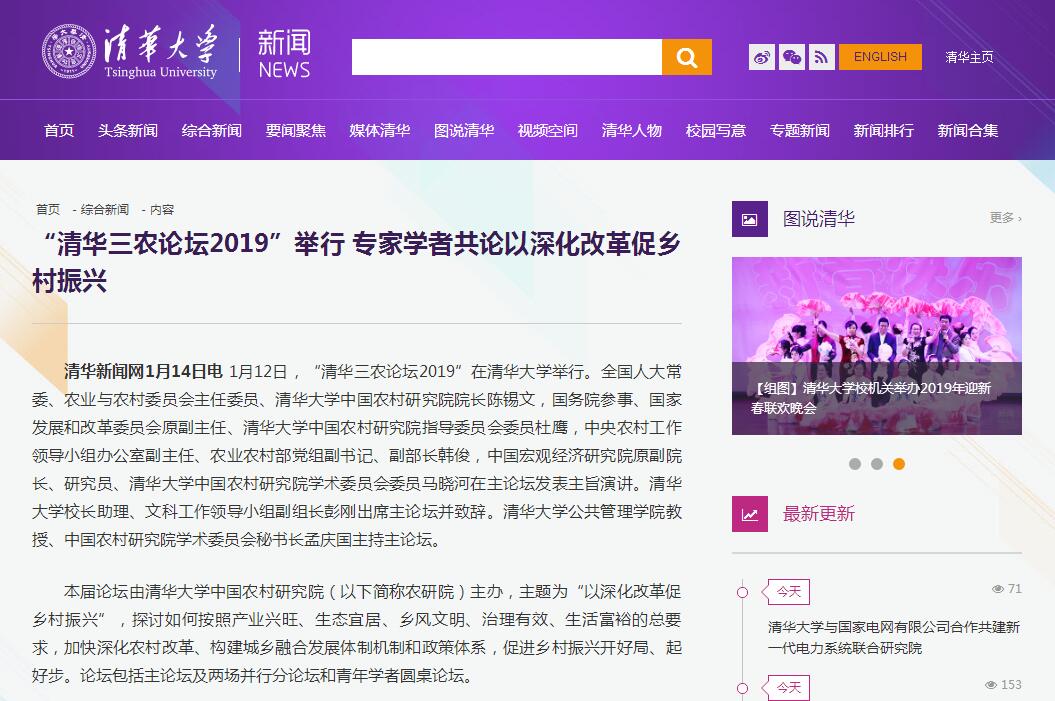The width and height of the screenshot is (1055, 701).
Task: Open the 媒体清华 menu item
Action: 379,131
